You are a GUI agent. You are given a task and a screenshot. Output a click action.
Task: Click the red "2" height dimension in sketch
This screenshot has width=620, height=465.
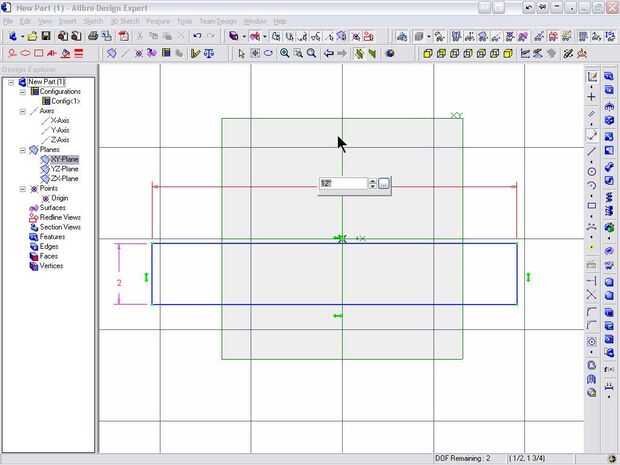[119, 283]
